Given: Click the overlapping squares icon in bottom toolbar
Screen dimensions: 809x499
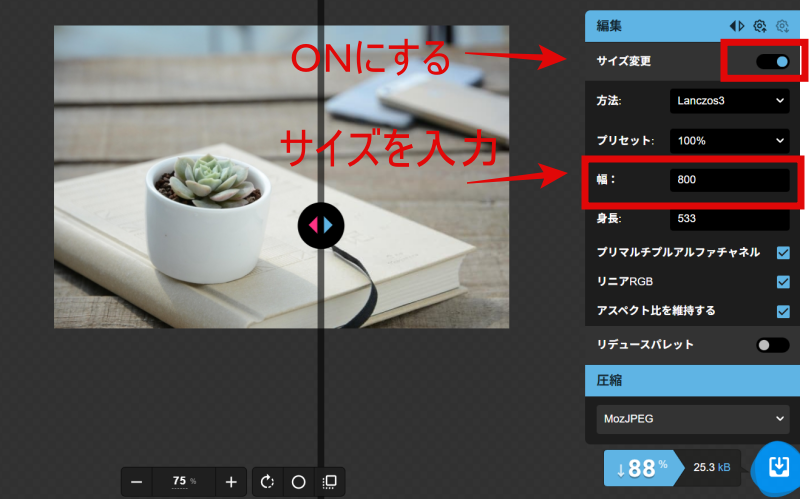Looking at the screenshot, I should (x=329, y=482).
